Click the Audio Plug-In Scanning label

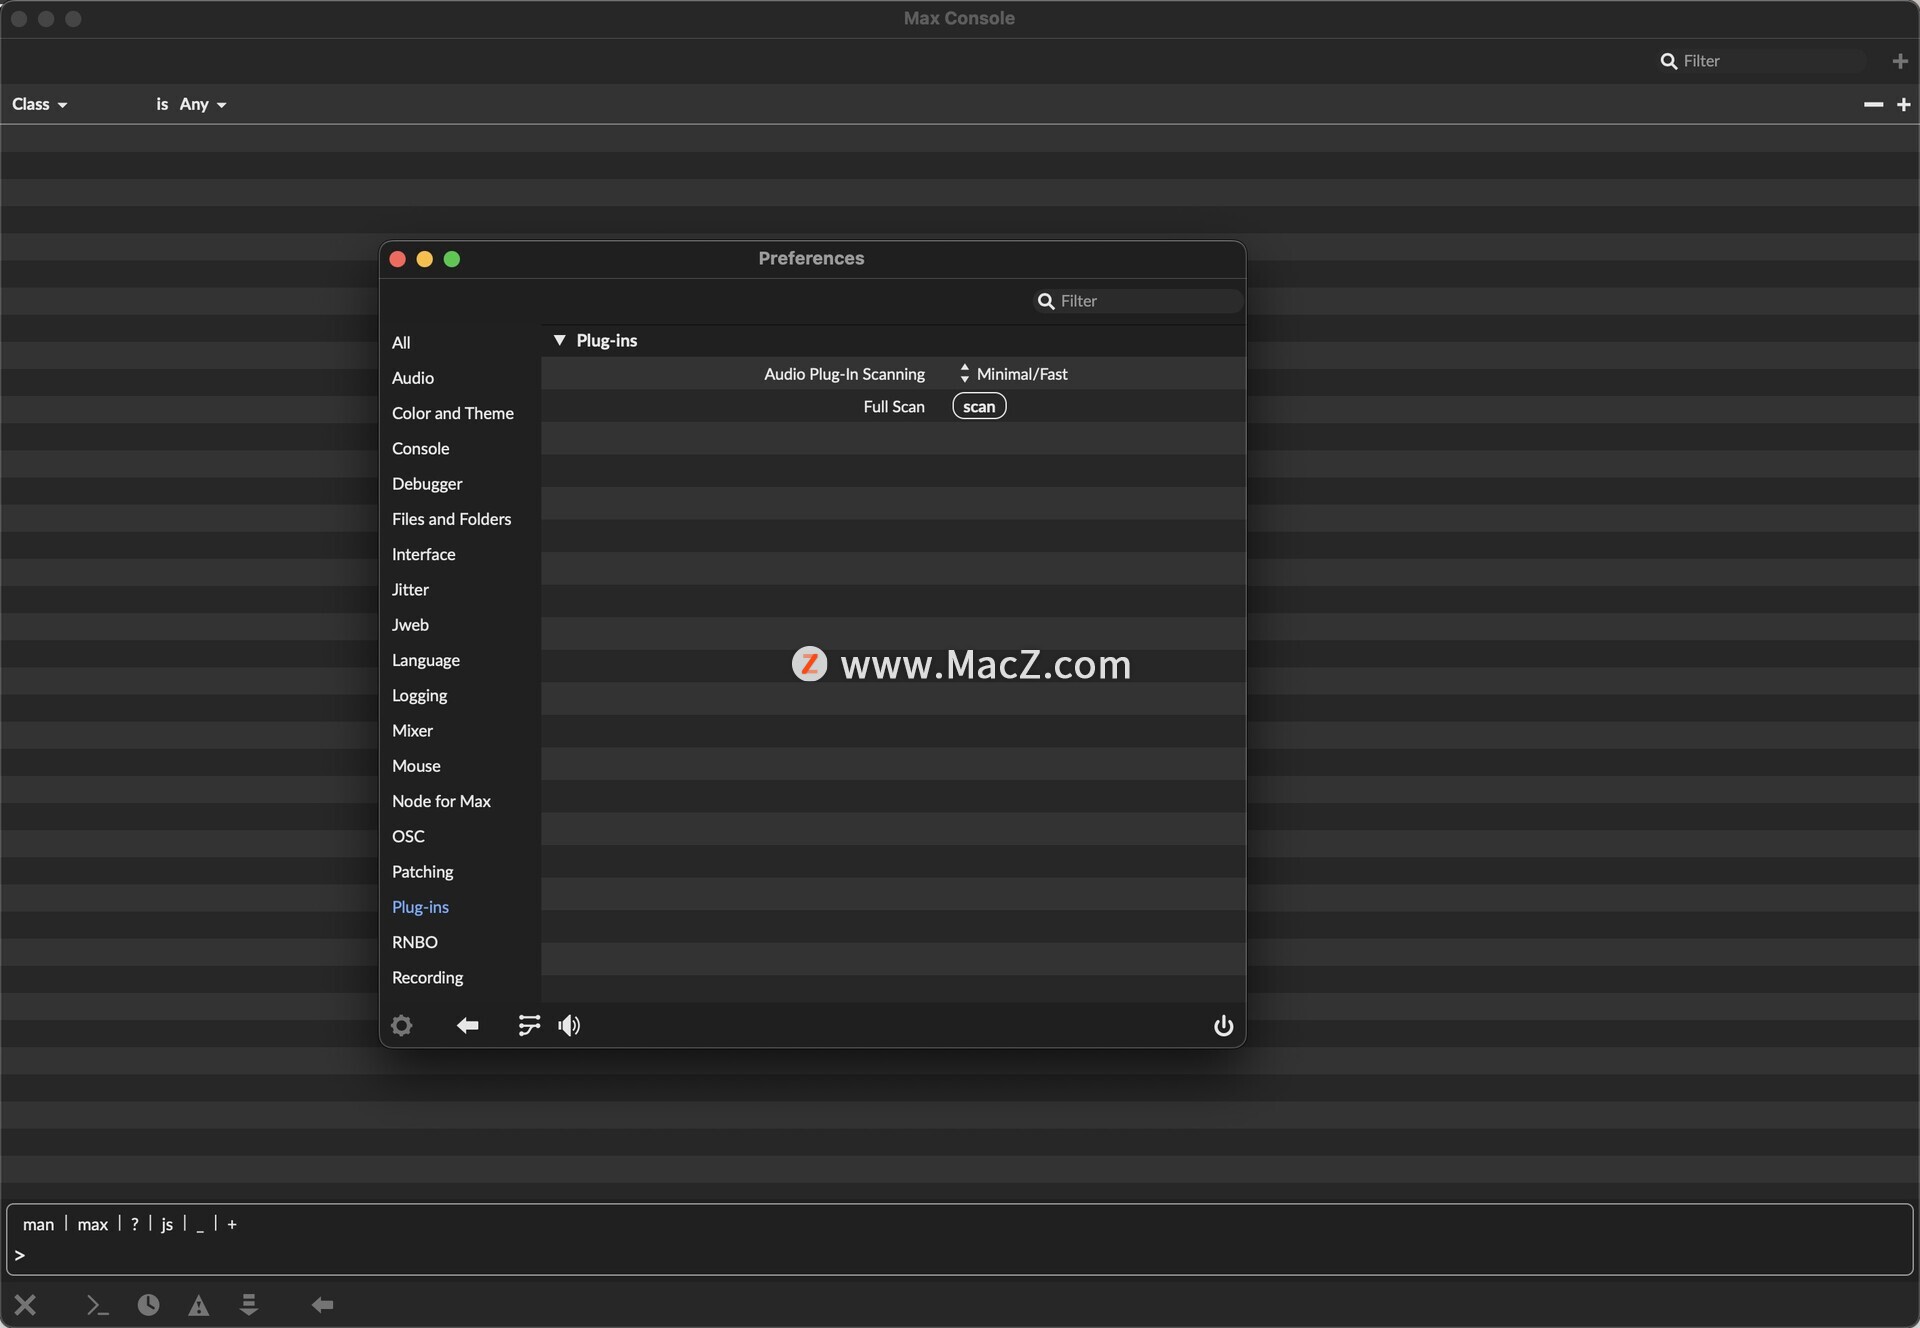[x=844, y=374]
